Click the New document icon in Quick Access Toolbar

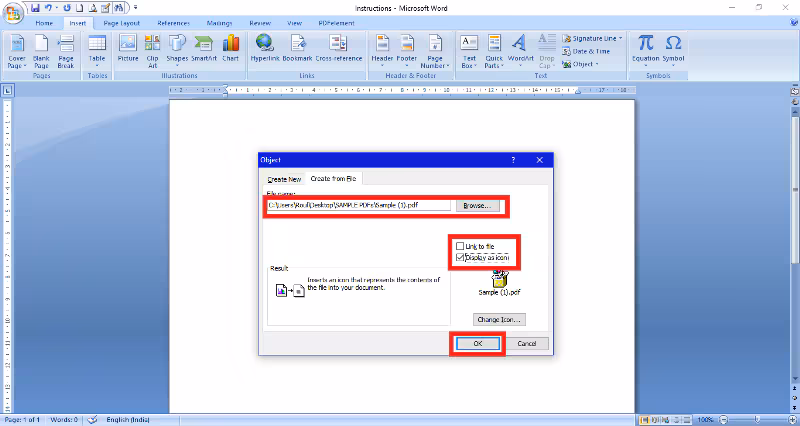tap(80, 8)
